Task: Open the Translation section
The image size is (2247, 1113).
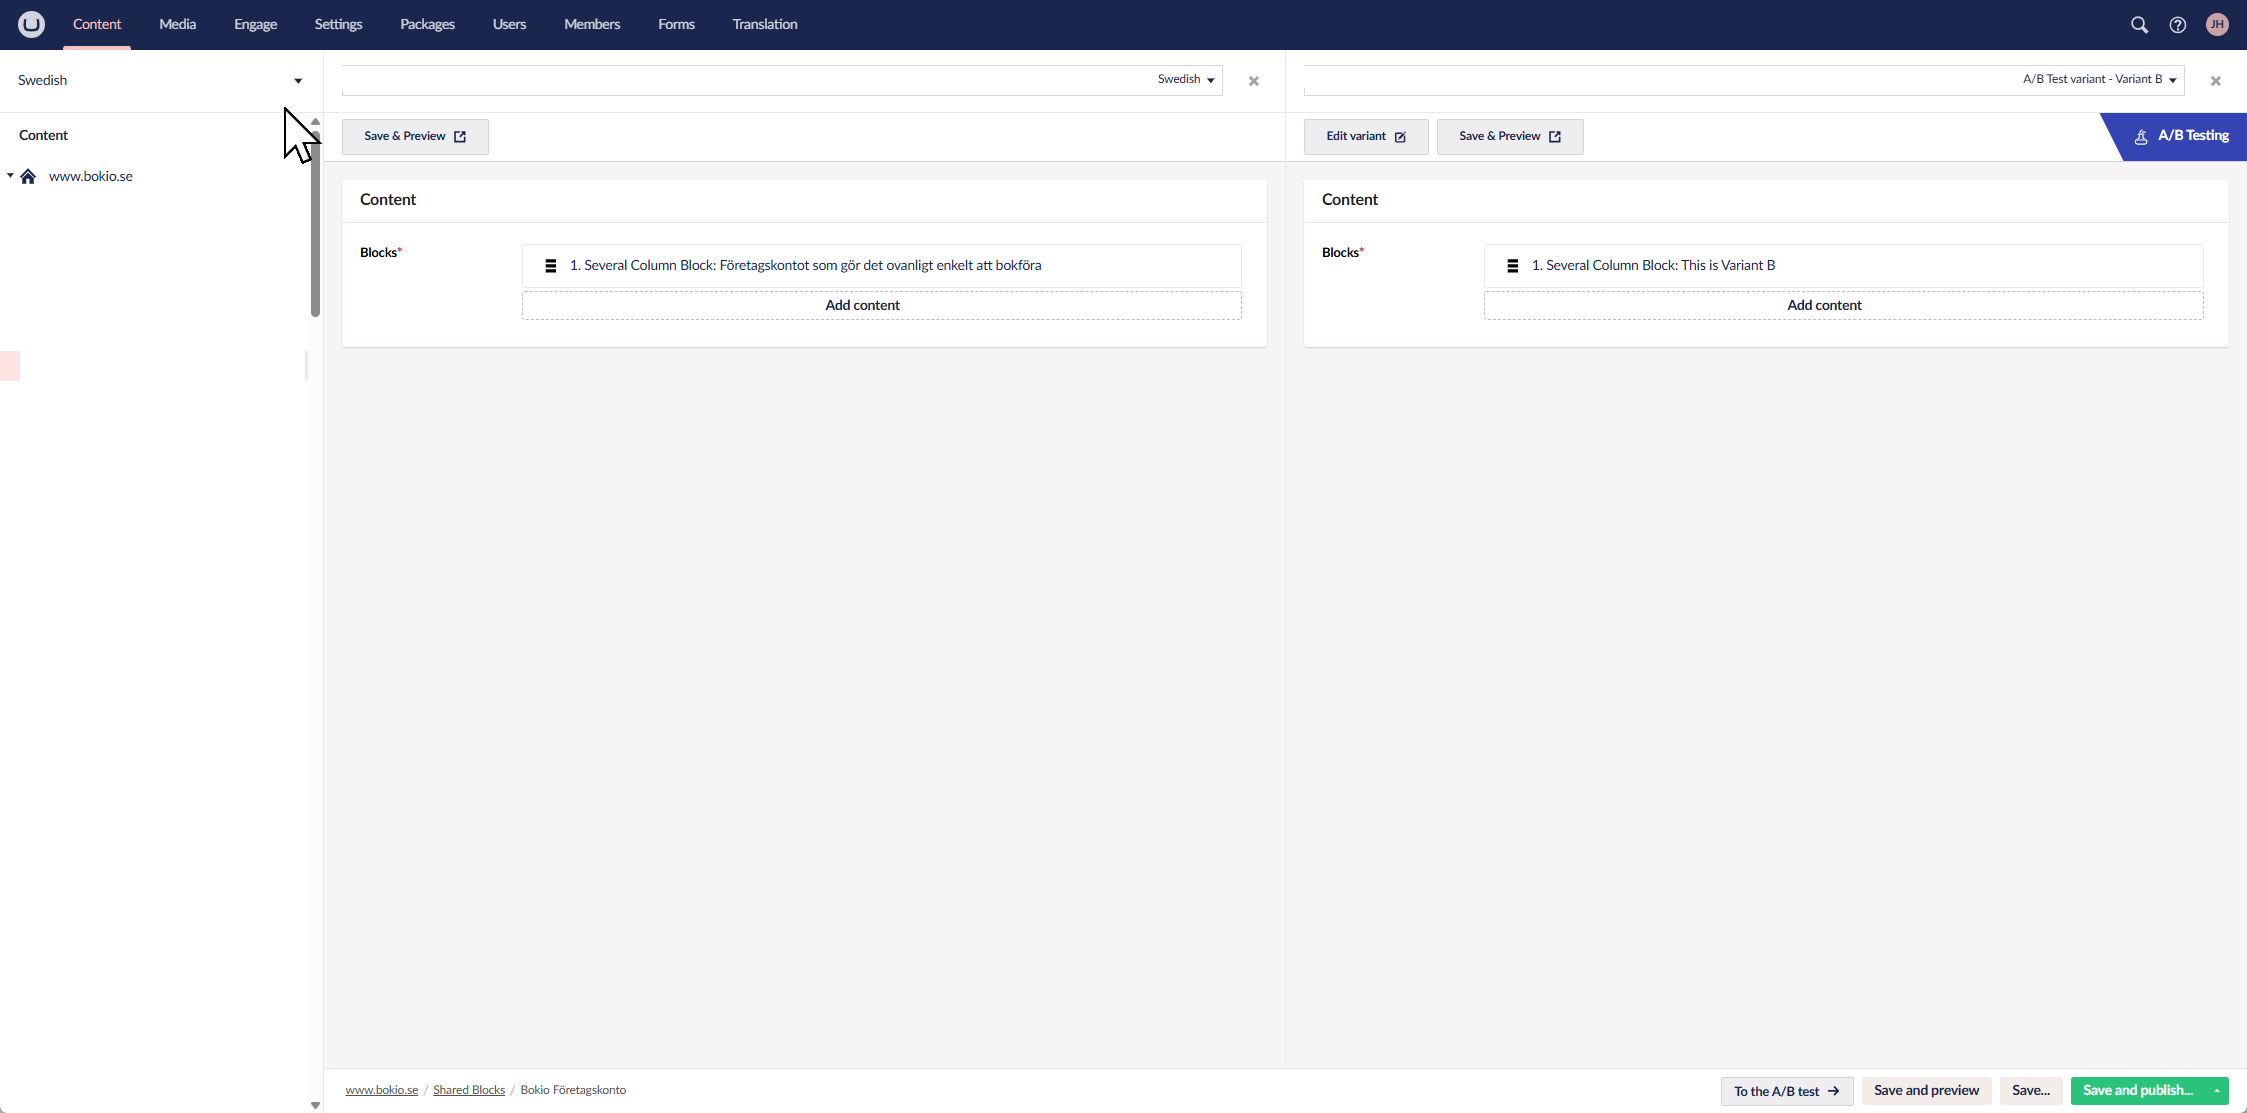Action: (x=764, y=24)
